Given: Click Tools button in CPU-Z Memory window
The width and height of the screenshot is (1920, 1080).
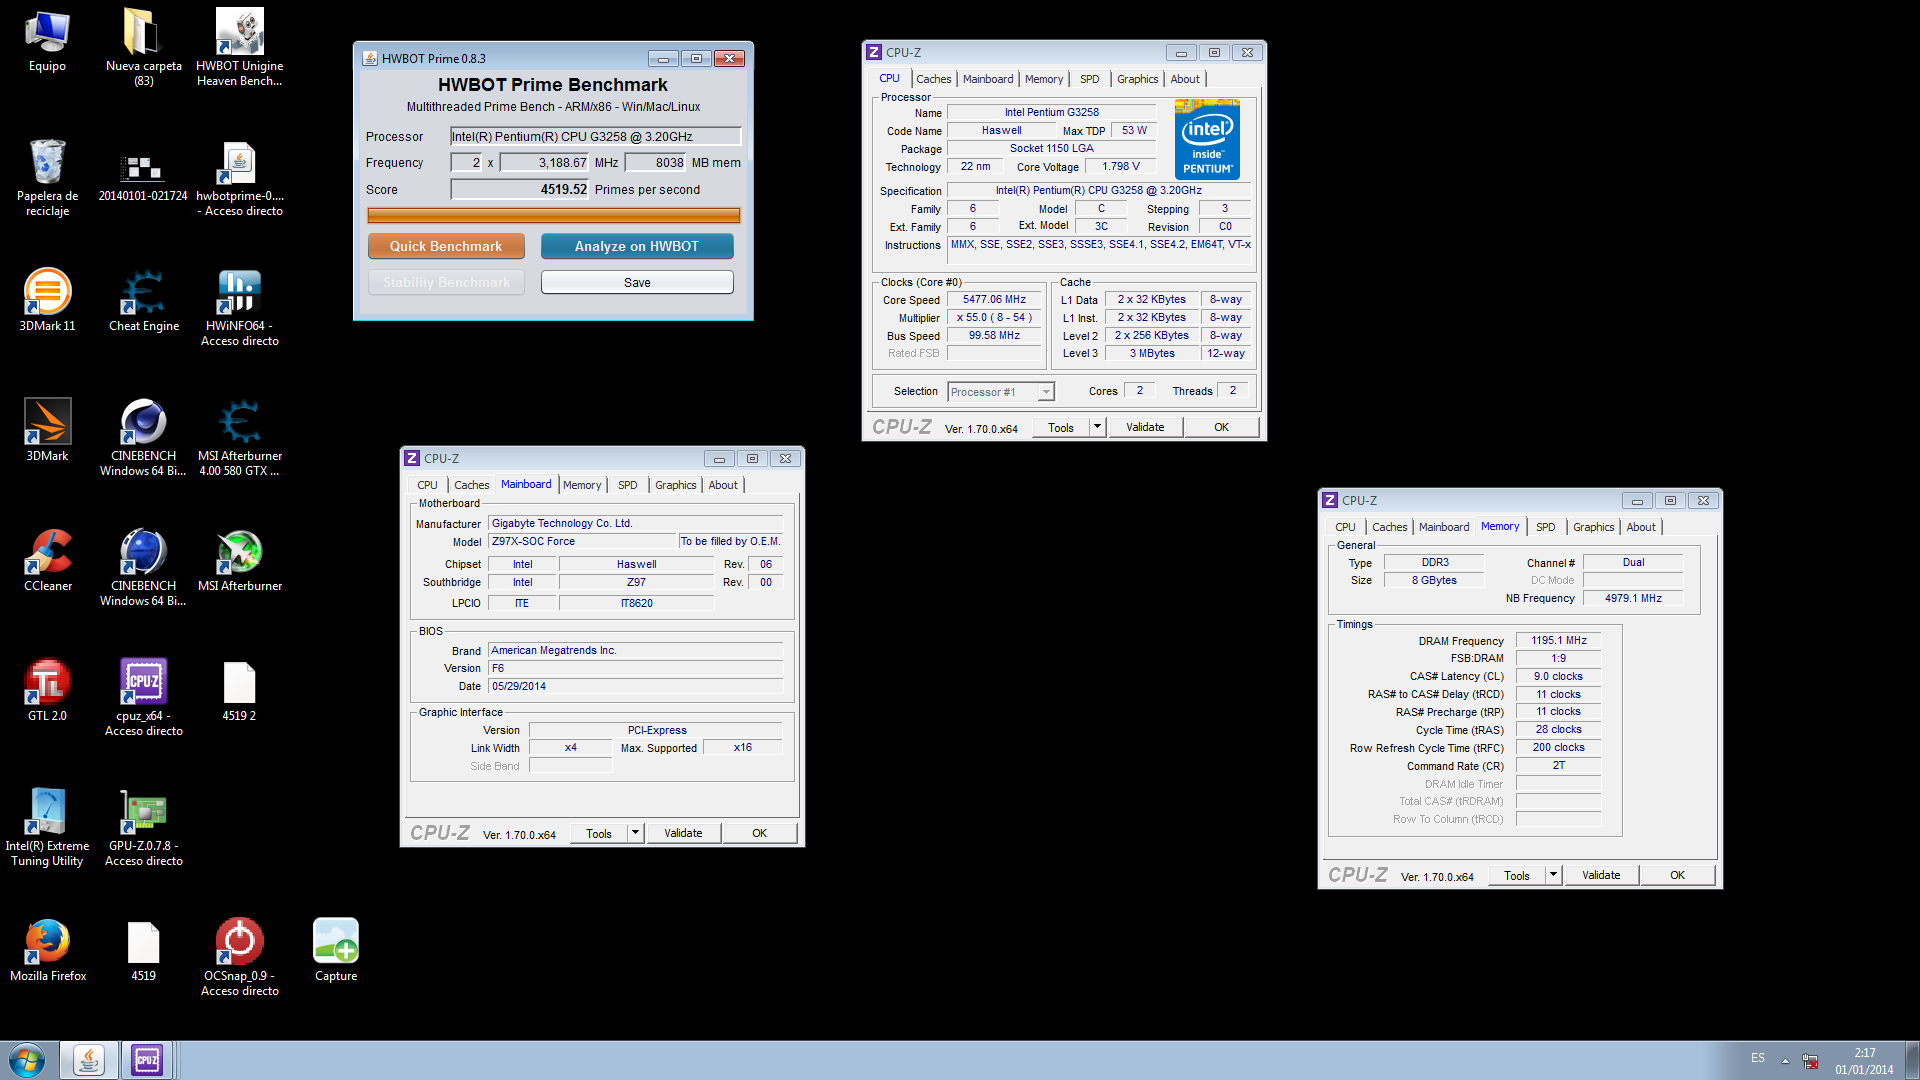Looking at the screenshot, I should 1516,875.
